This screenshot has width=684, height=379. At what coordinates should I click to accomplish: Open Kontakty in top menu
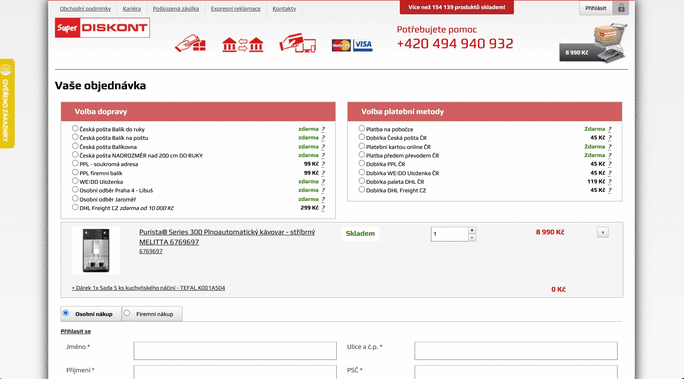coord(284,9)
